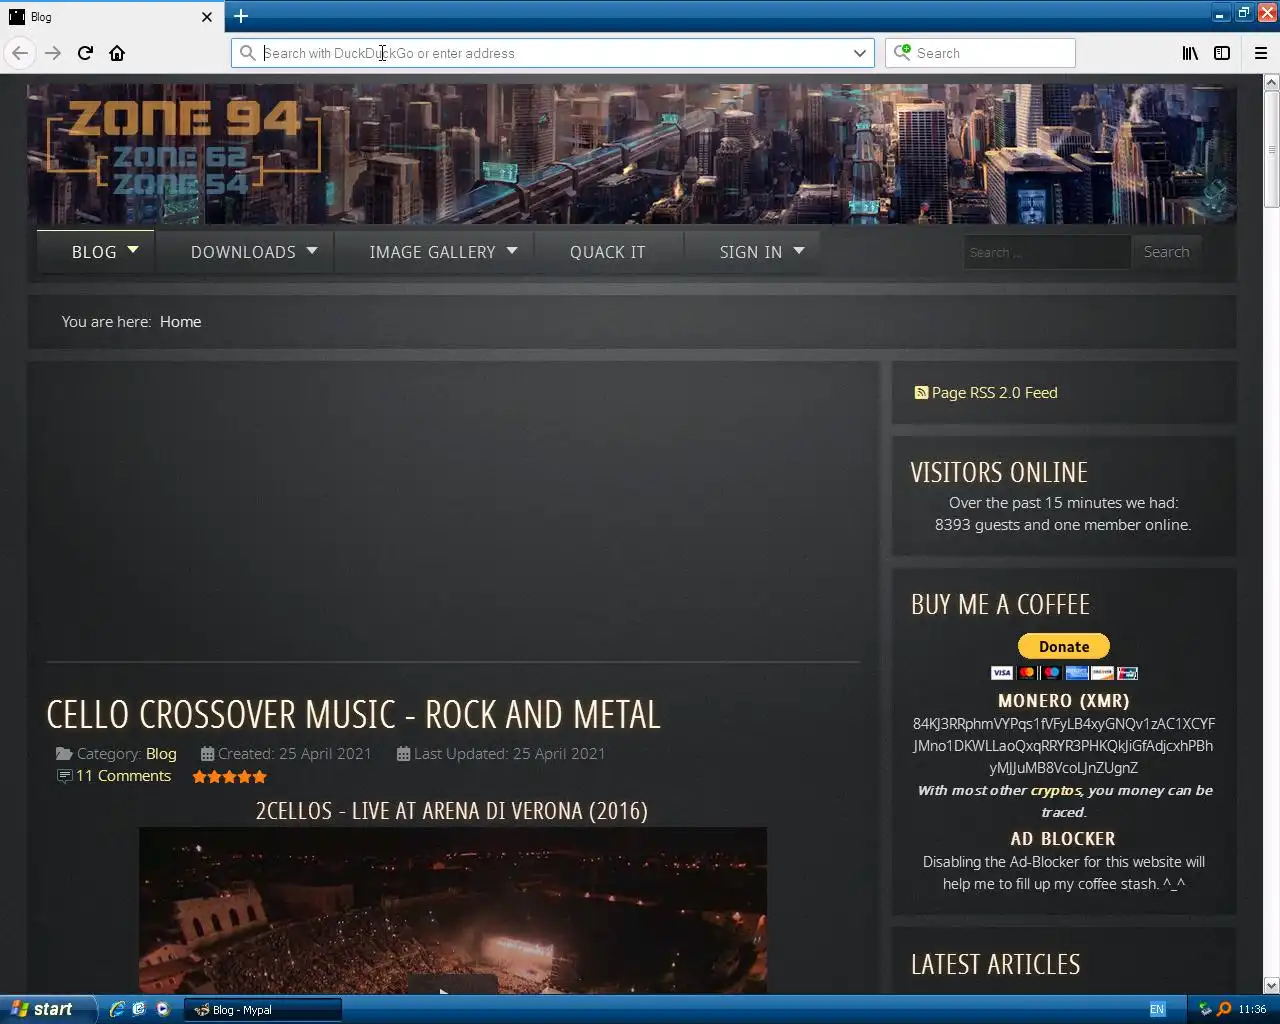Viewport: 1280px width, 1024px height.
Task: Select the Blog browser tab
Action: 112,17
